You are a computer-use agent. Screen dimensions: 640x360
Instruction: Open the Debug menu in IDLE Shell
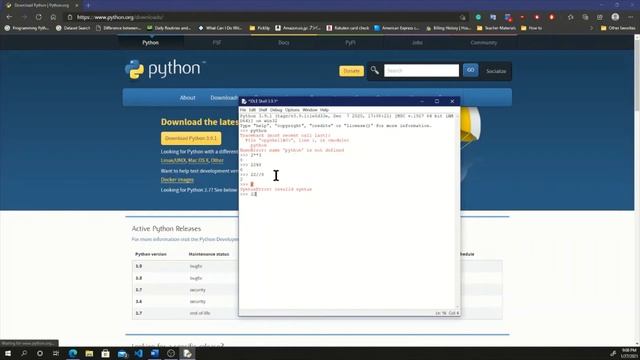pyautogui.click(x=276, y=110)
